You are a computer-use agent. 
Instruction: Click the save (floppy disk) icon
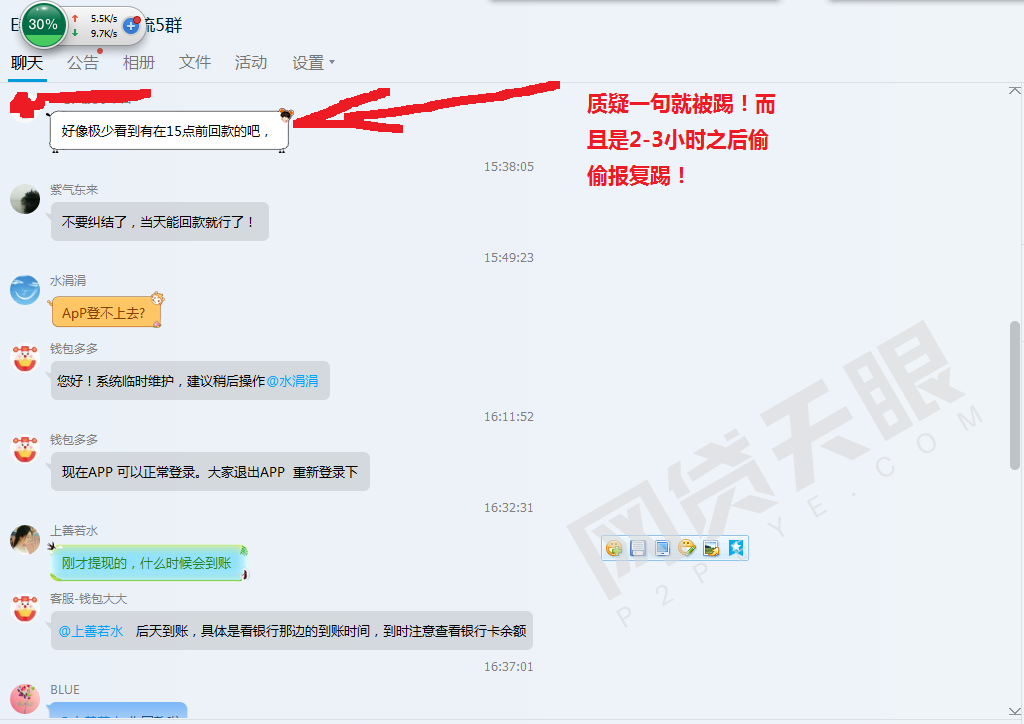pyautogui.click(x=638, y=548)
